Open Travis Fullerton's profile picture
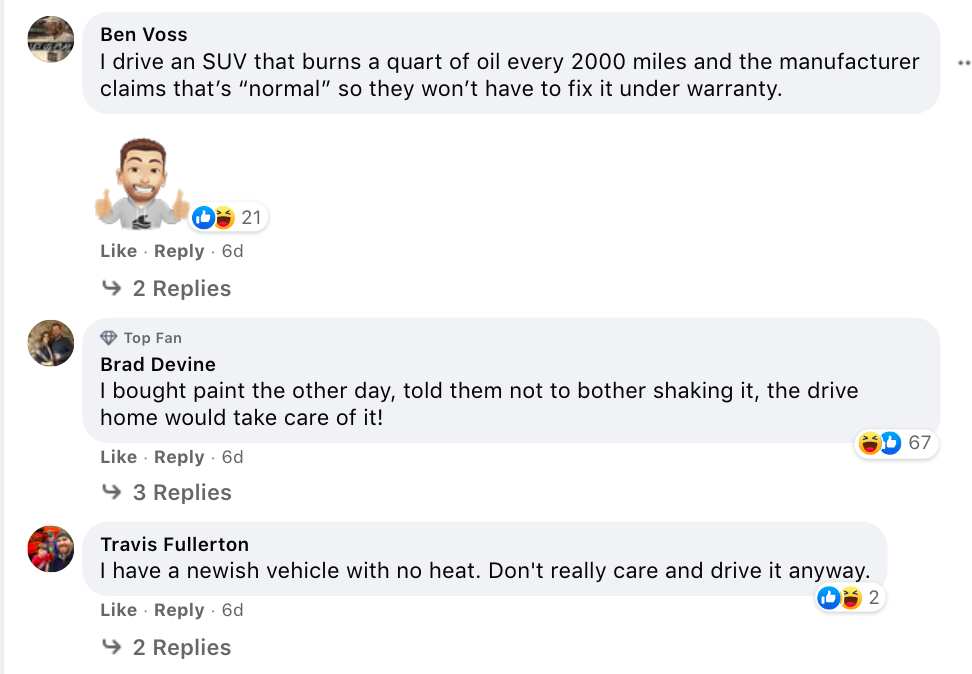This screenshot has height=674, width=972. coord(50,548)
